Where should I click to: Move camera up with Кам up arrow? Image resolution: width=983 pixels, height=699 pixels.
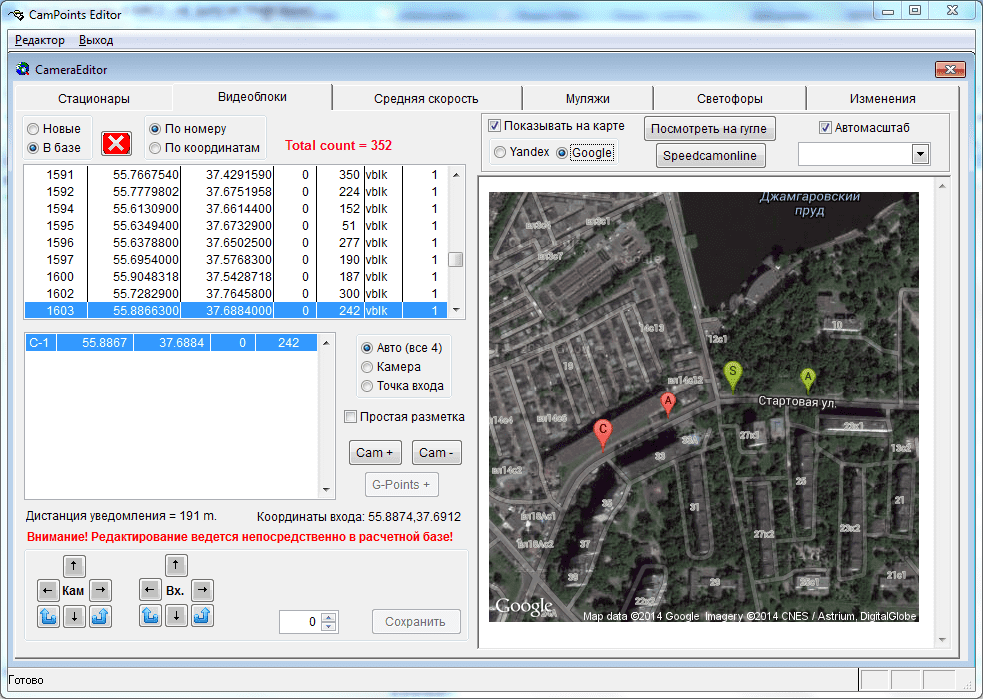74,566
